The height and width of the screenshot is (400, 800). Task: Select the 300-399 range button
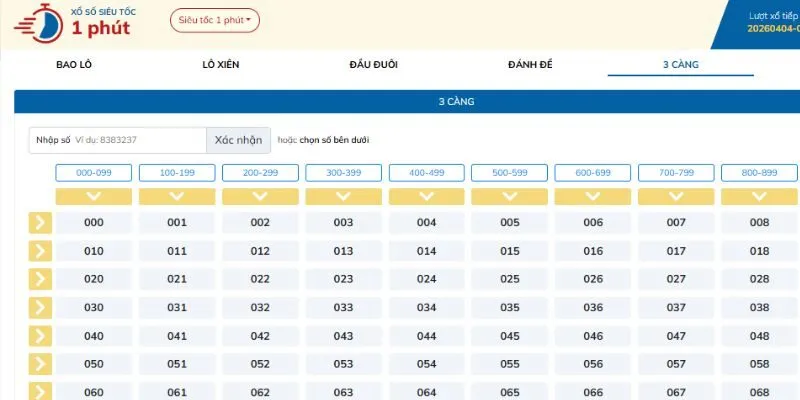pyautogui.click(x=343, y=173)
